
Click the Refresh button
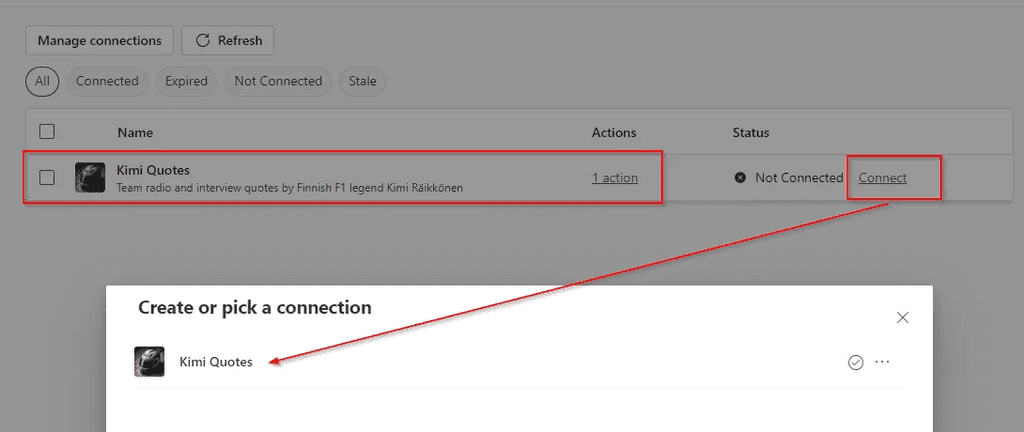click(228, 40)
